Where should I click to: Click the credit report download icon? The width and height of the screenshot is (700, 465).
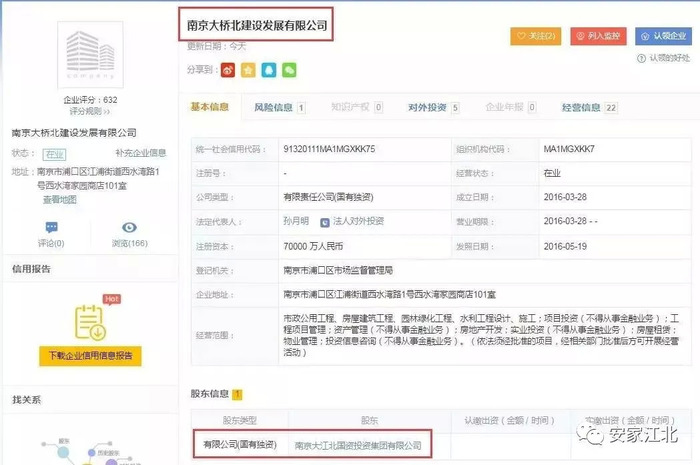pyautogui.click(x=90, y=322)
